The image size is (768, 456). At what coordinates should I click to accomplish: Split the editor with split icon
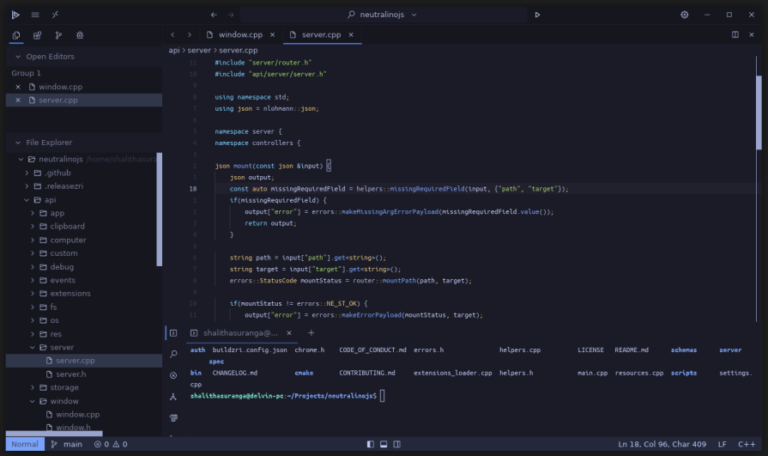coord(735,35)
